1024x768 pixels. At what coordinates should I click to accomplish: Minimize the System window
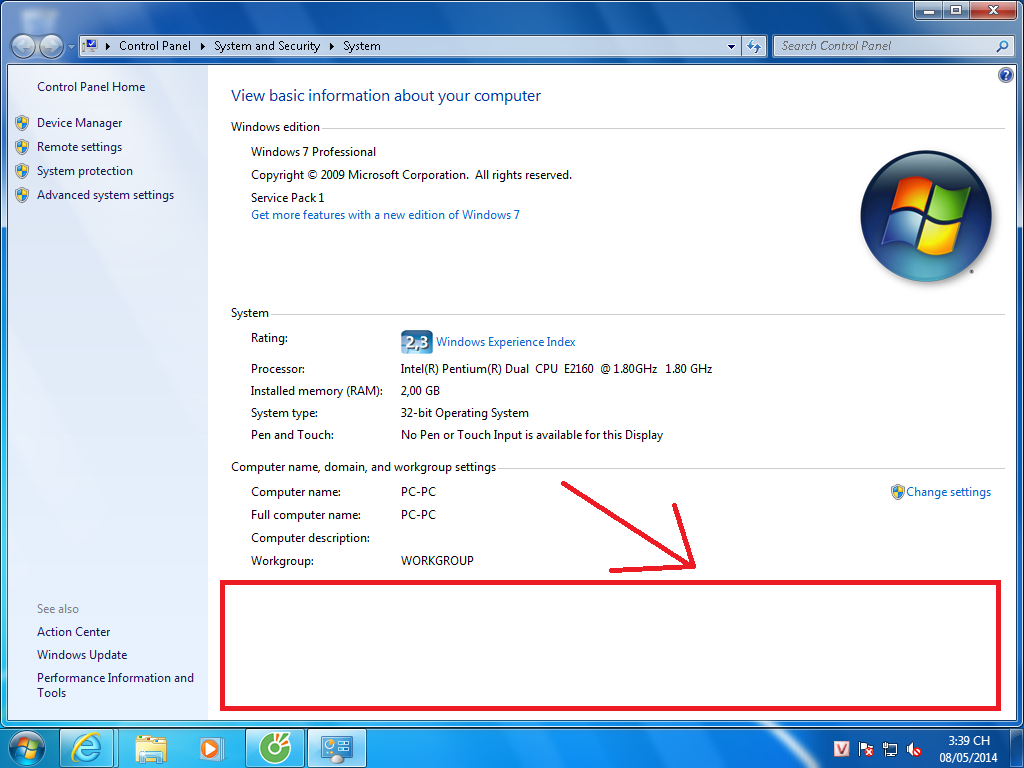[x=929, y=11]
